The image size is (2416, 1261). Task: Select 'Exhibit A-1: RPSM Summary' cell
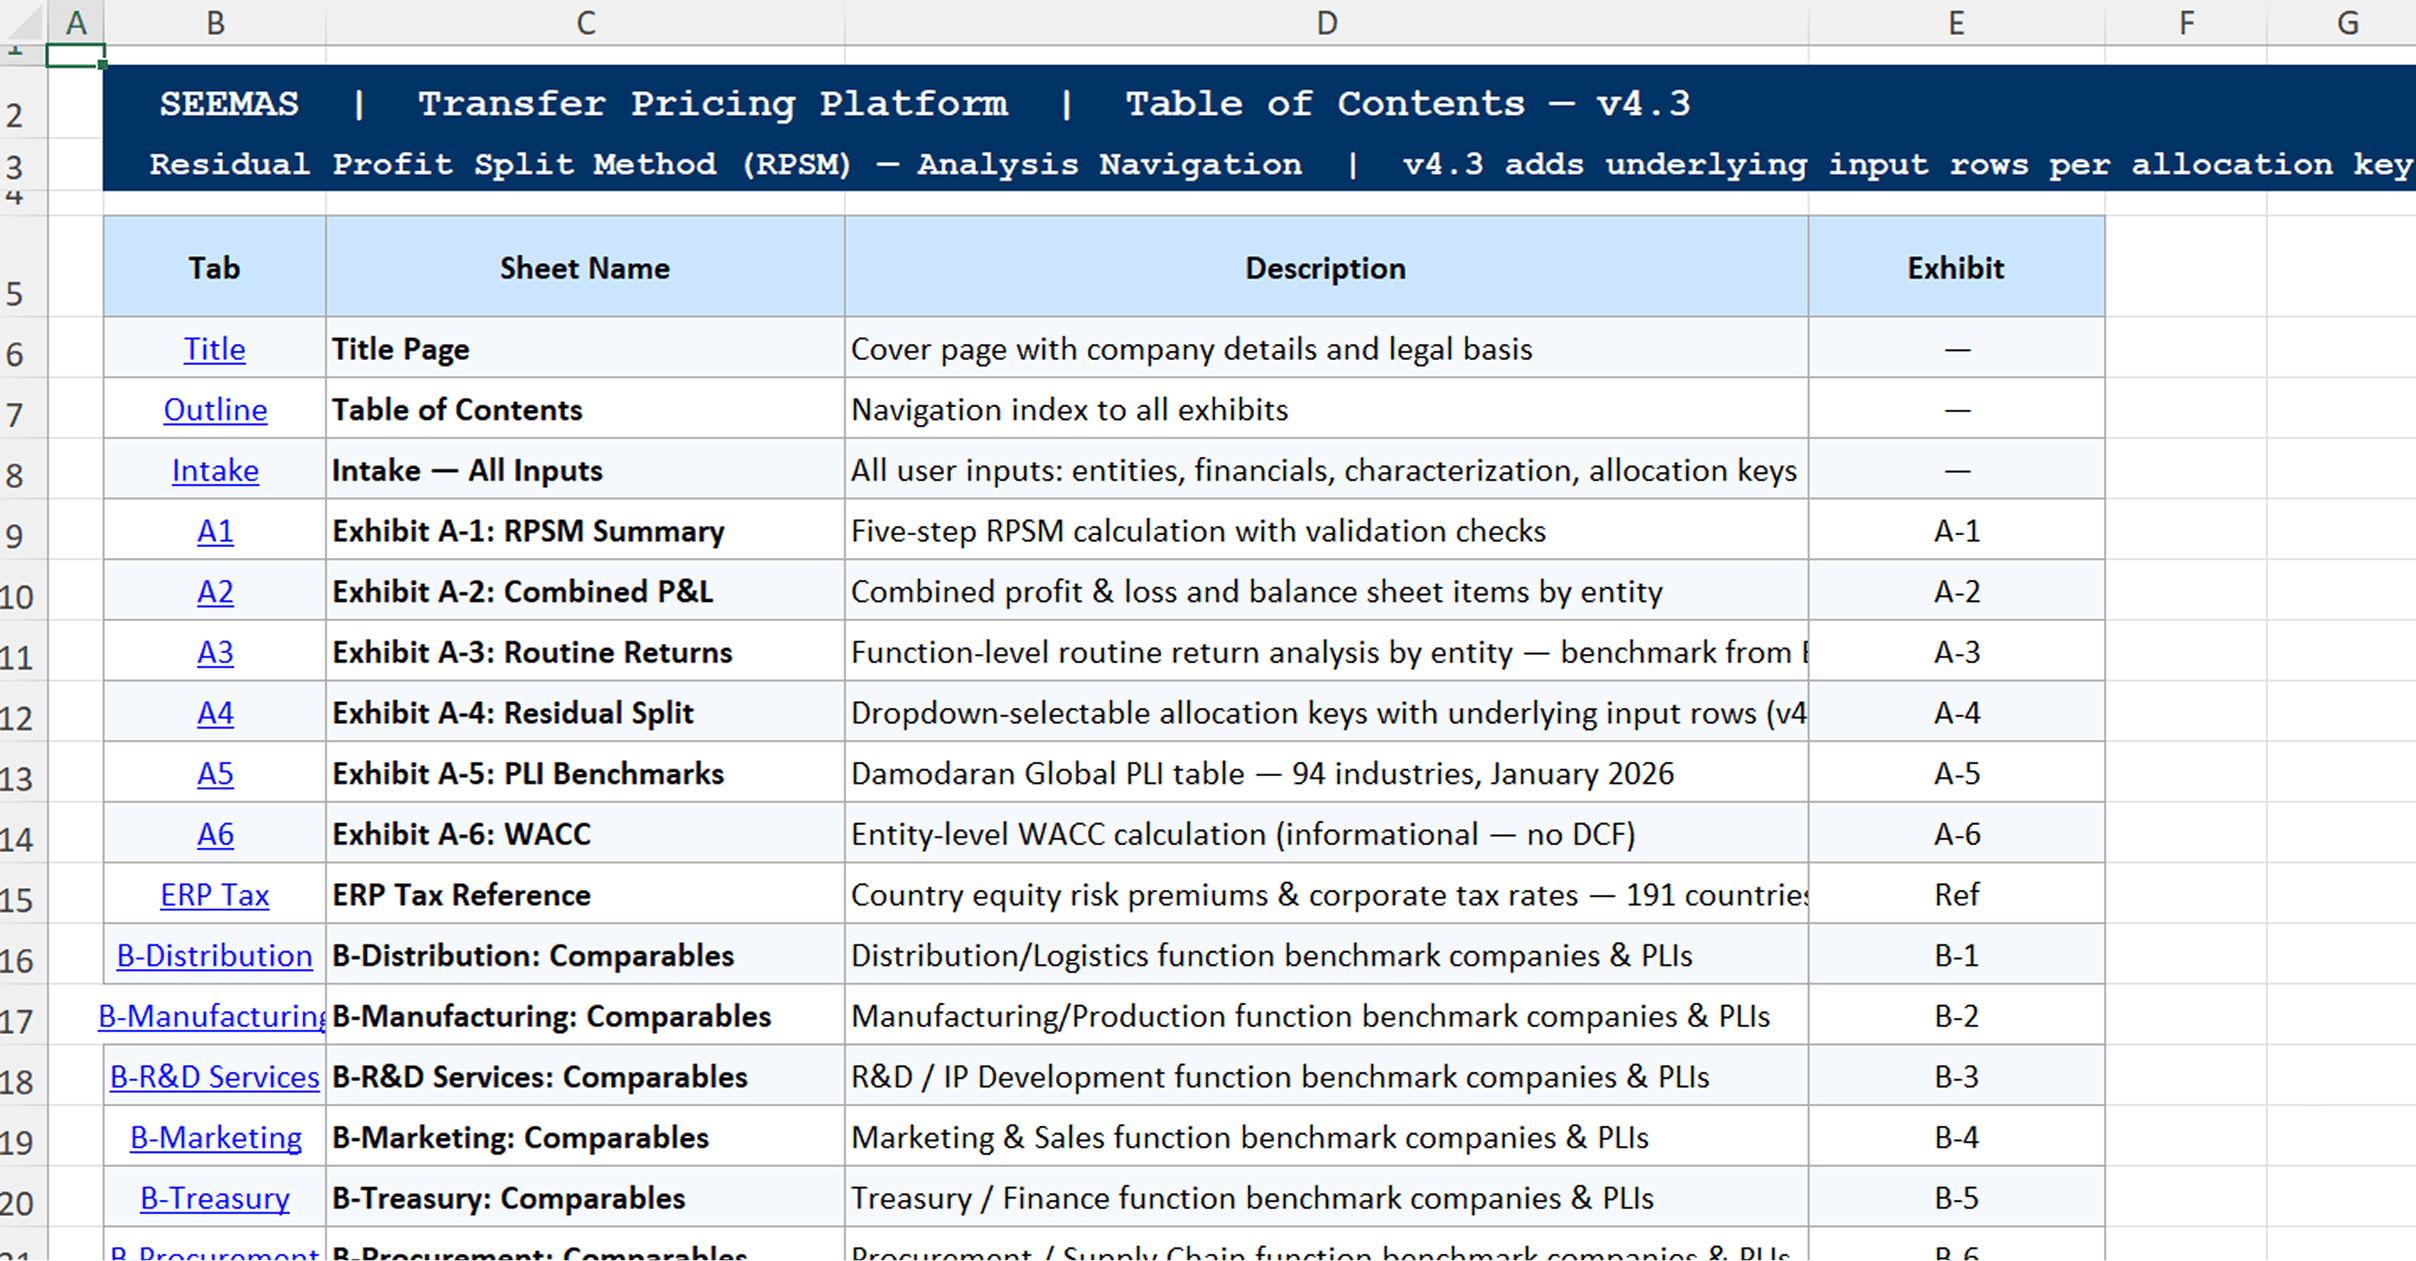click(x=585, y=530)
